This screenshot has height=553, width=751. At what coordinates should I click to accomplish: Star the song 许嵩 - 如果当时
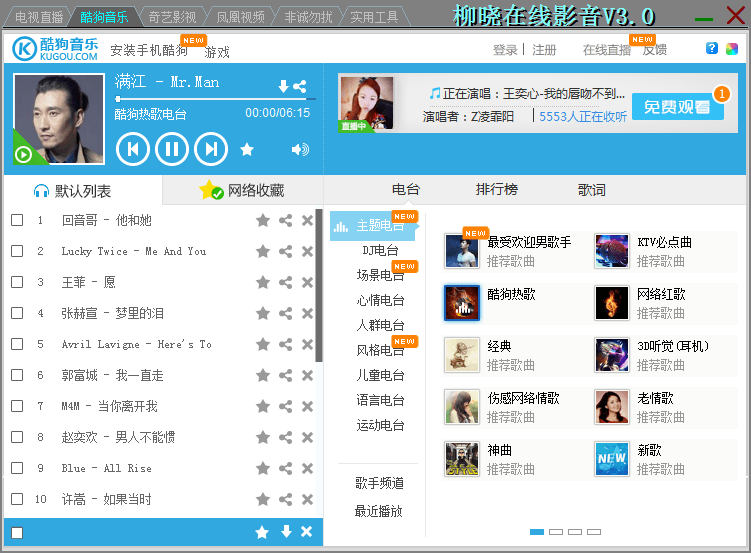point(263,499)
